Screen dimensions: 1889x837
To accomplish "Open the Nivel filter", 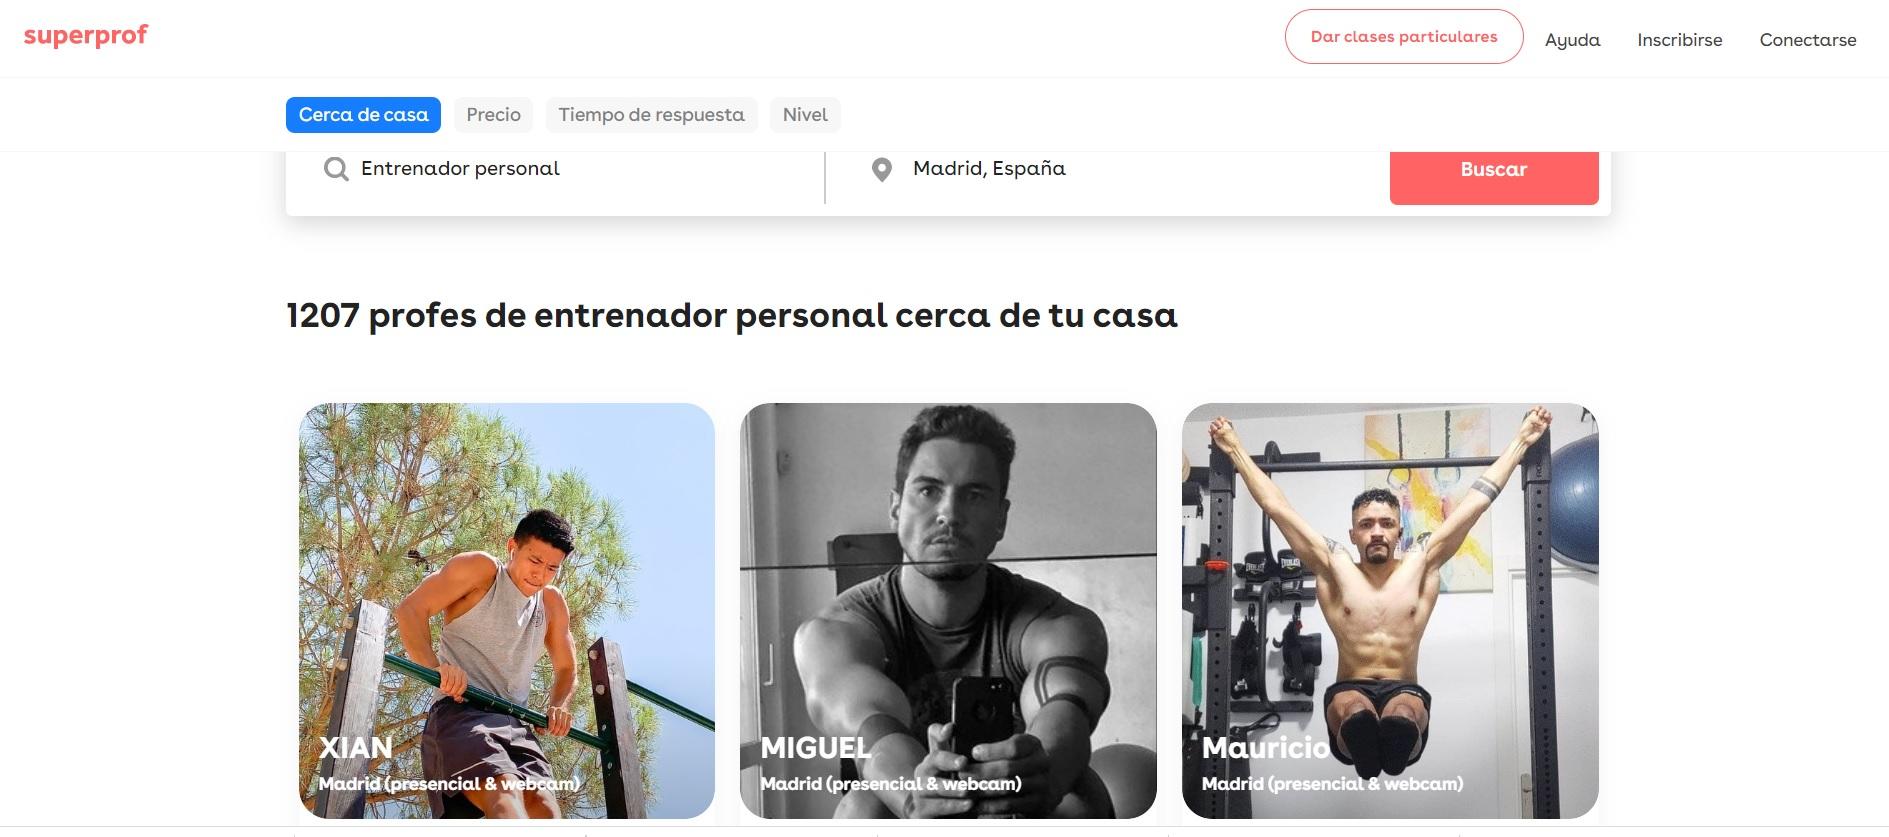I will pos(805,115).
